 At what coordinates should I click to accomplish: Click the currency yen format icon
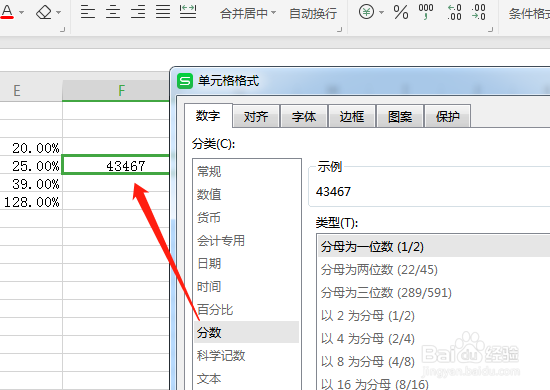click(366, 12)
